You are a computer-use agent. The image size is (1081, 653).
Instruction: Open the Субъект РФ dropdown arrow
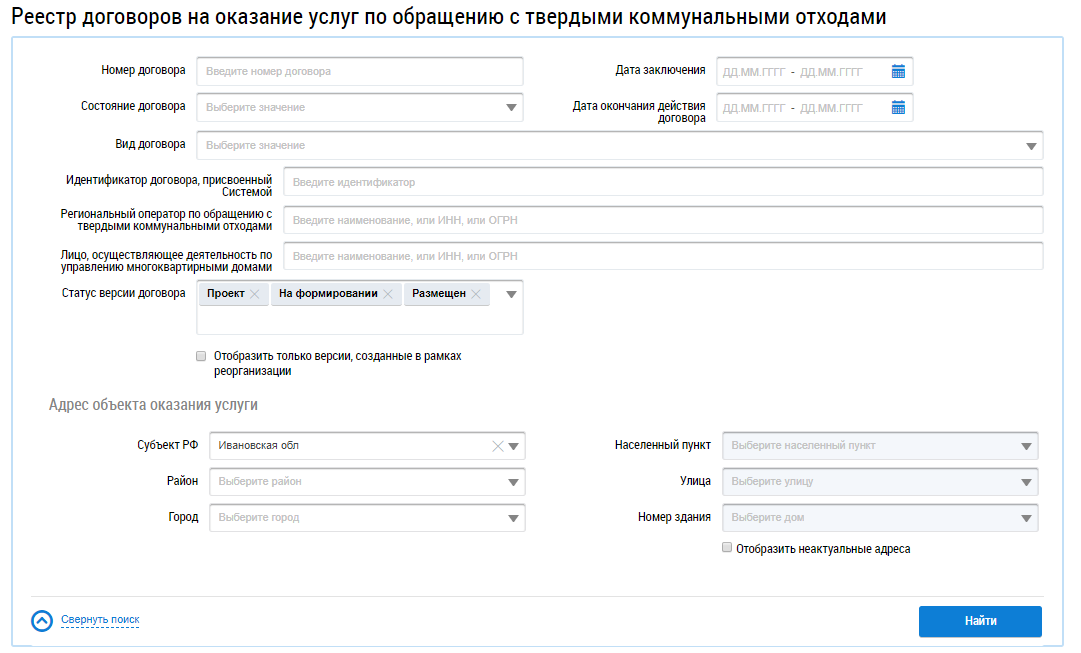[514, 446]
